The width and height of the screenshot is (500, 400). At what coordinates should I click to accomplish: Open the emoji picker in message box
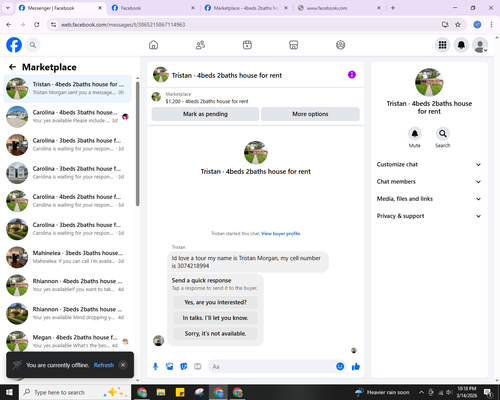tap(340, 367)
